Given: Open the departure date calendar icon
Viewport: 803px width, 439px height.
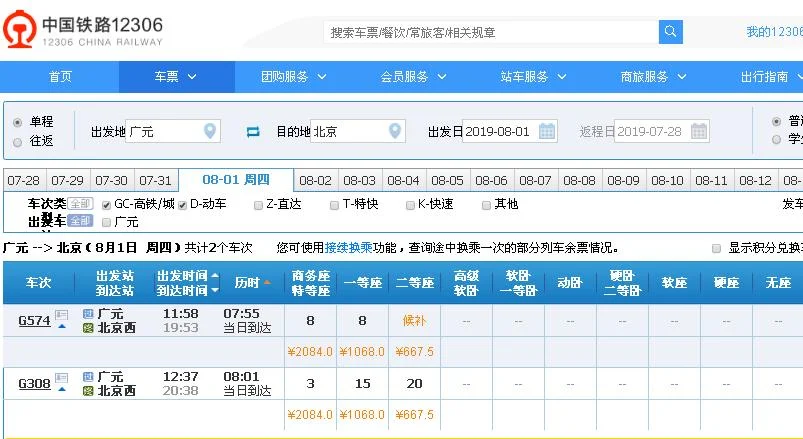Looking at the screenshot, I should [547, 131].
